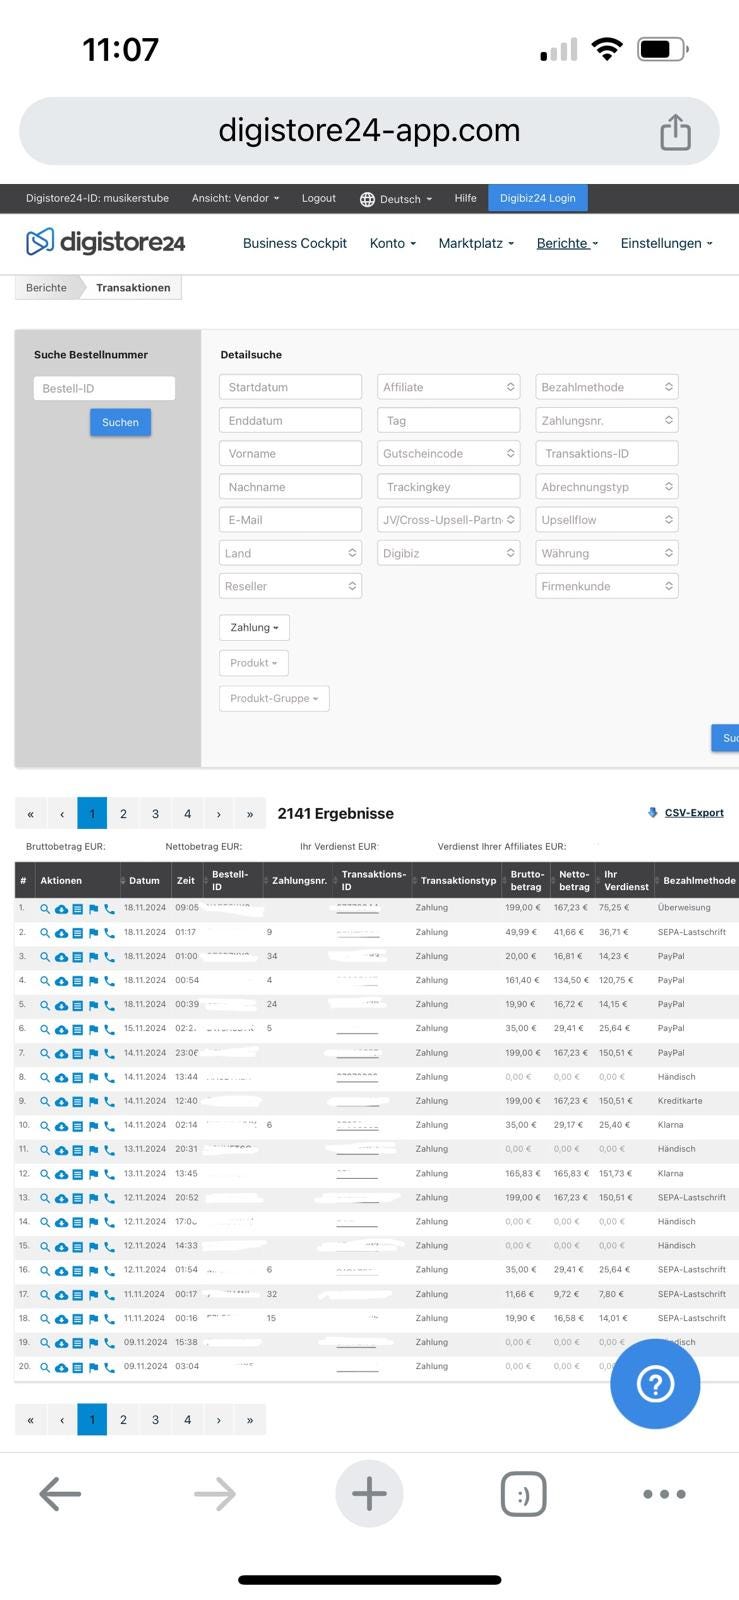The image size is (739, 1600).
Task: Click the digistore24 logo
Action: (x=105, y=242)
